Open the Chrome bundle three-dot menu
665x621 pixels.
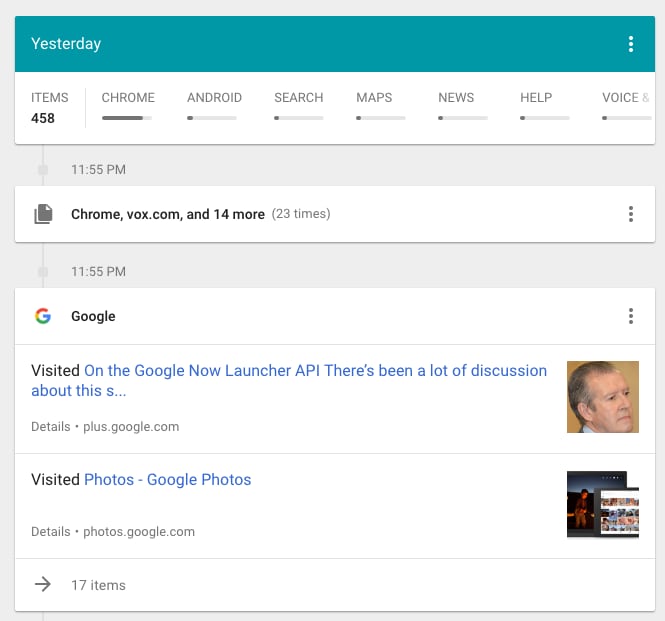pos(630,214)
